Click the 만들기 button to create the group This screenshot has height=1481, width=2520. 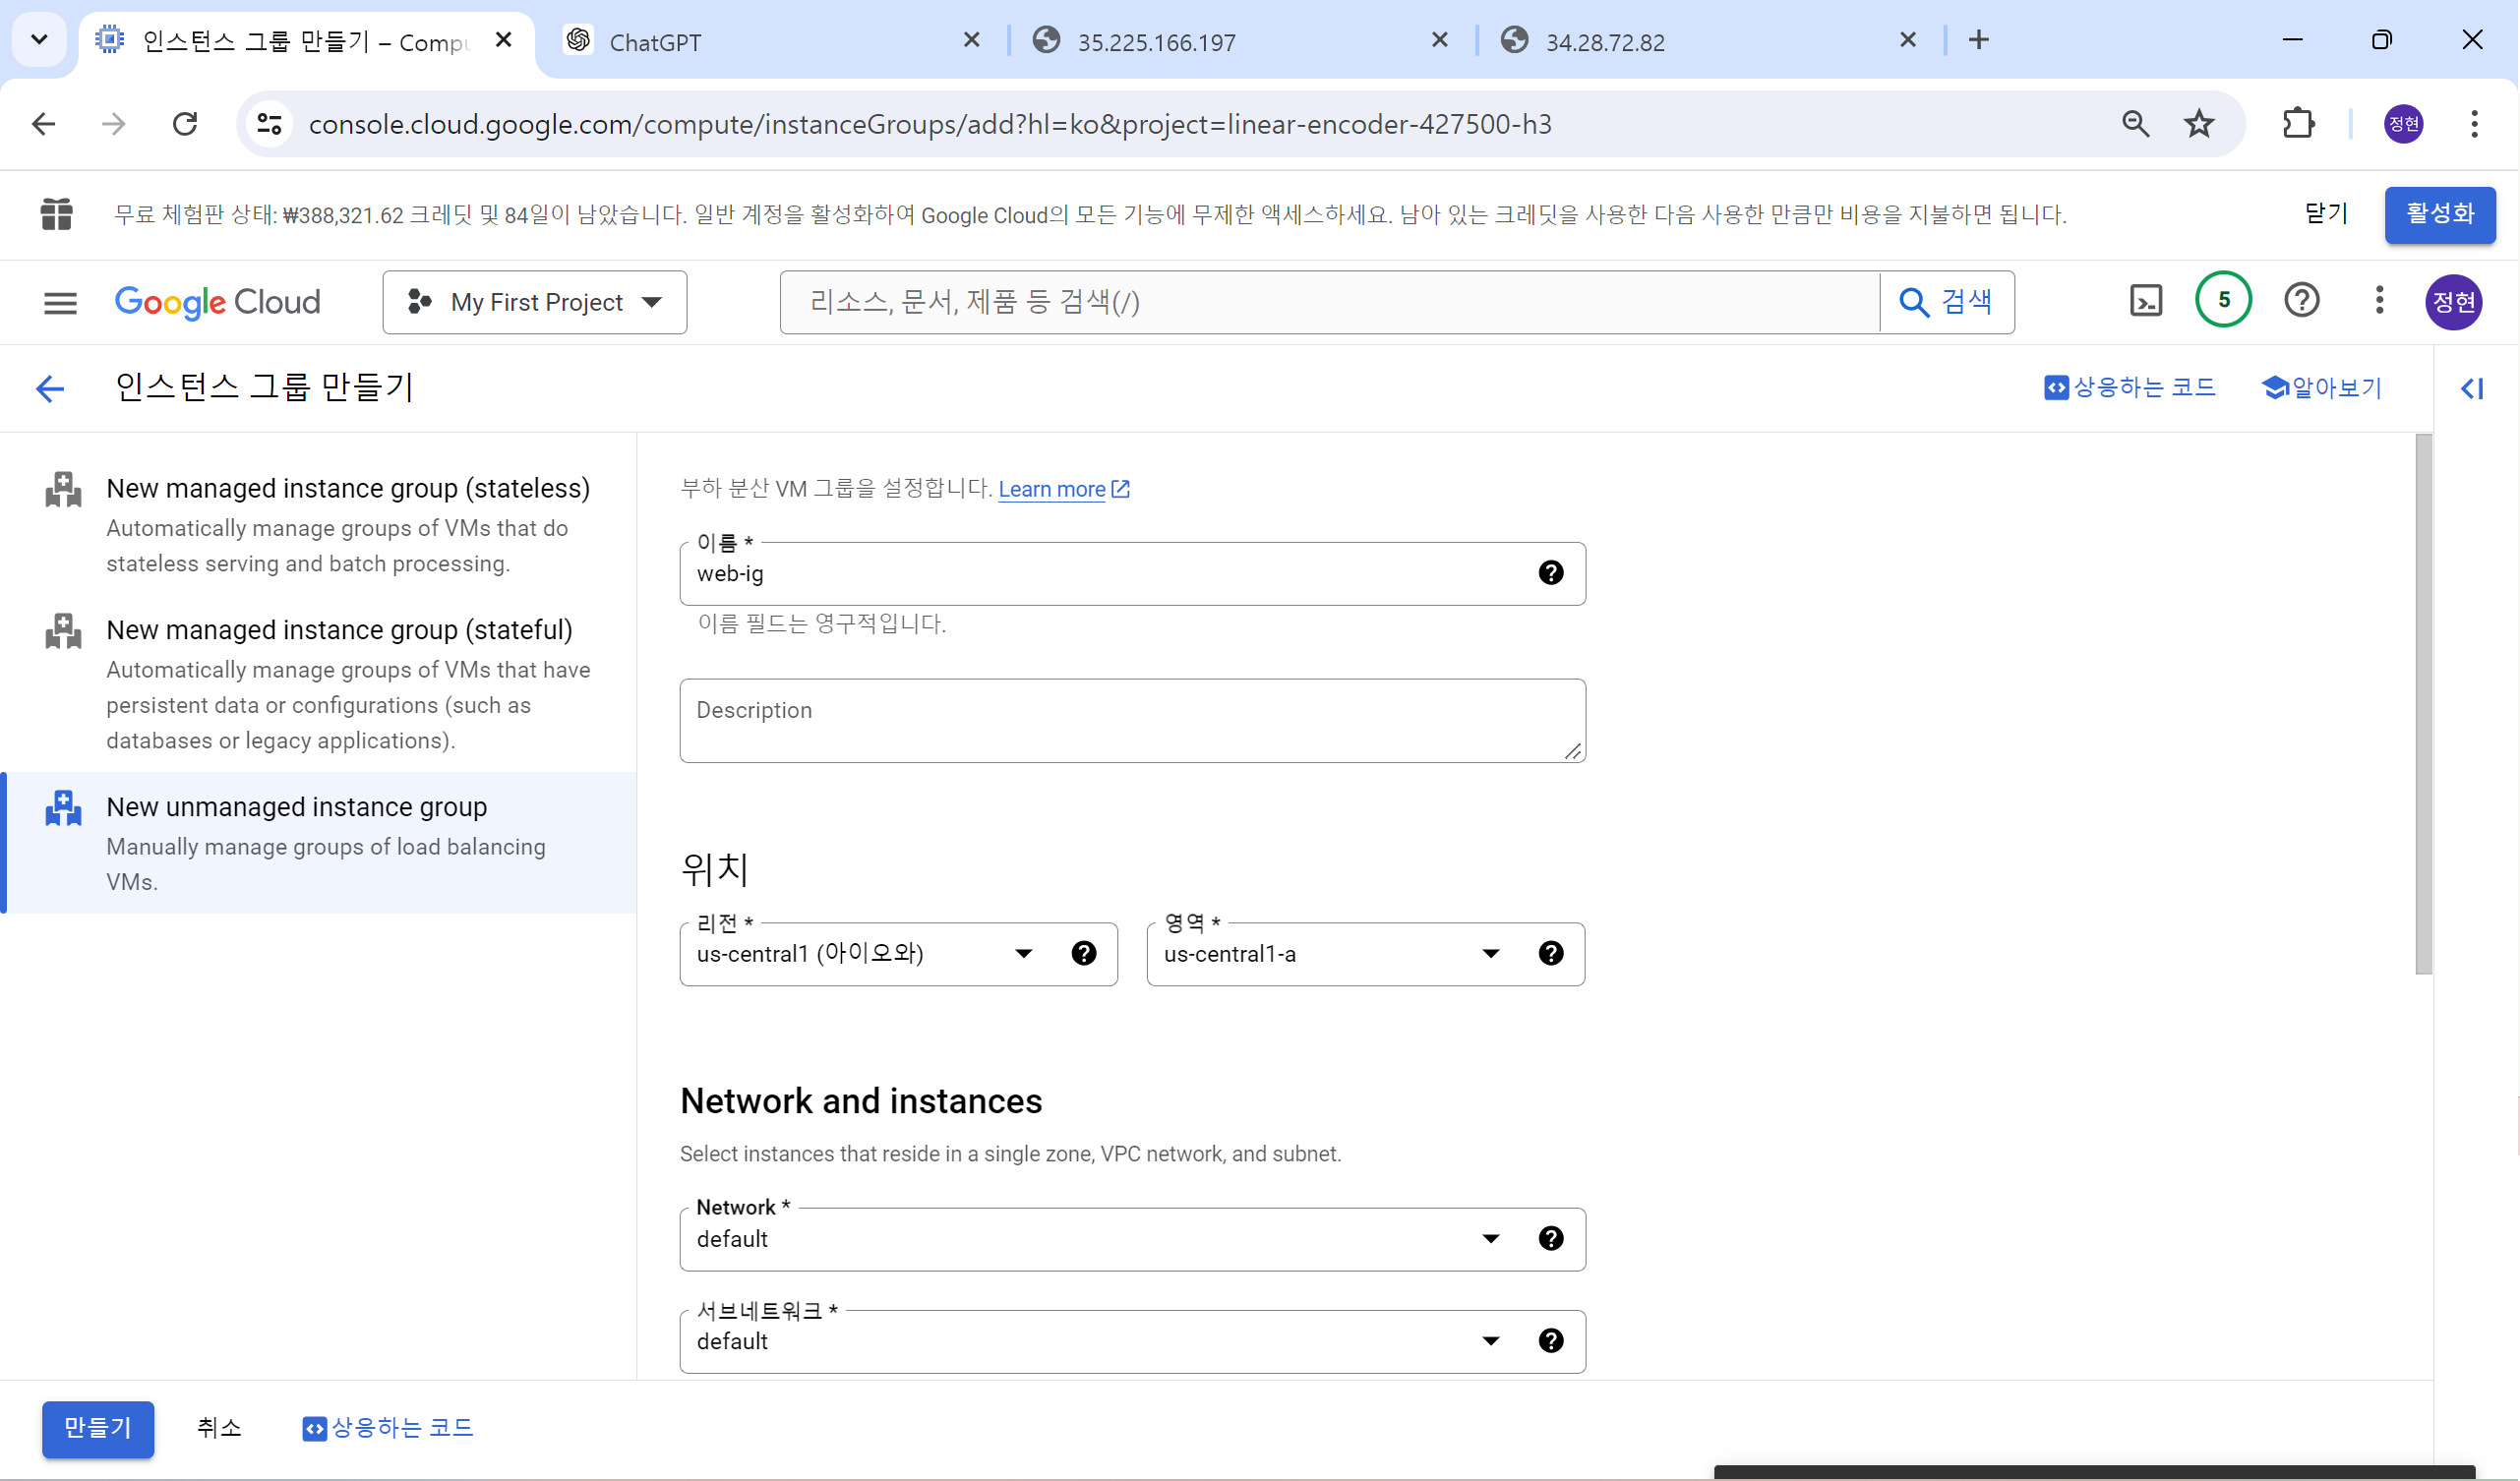tap(97, 1428)
